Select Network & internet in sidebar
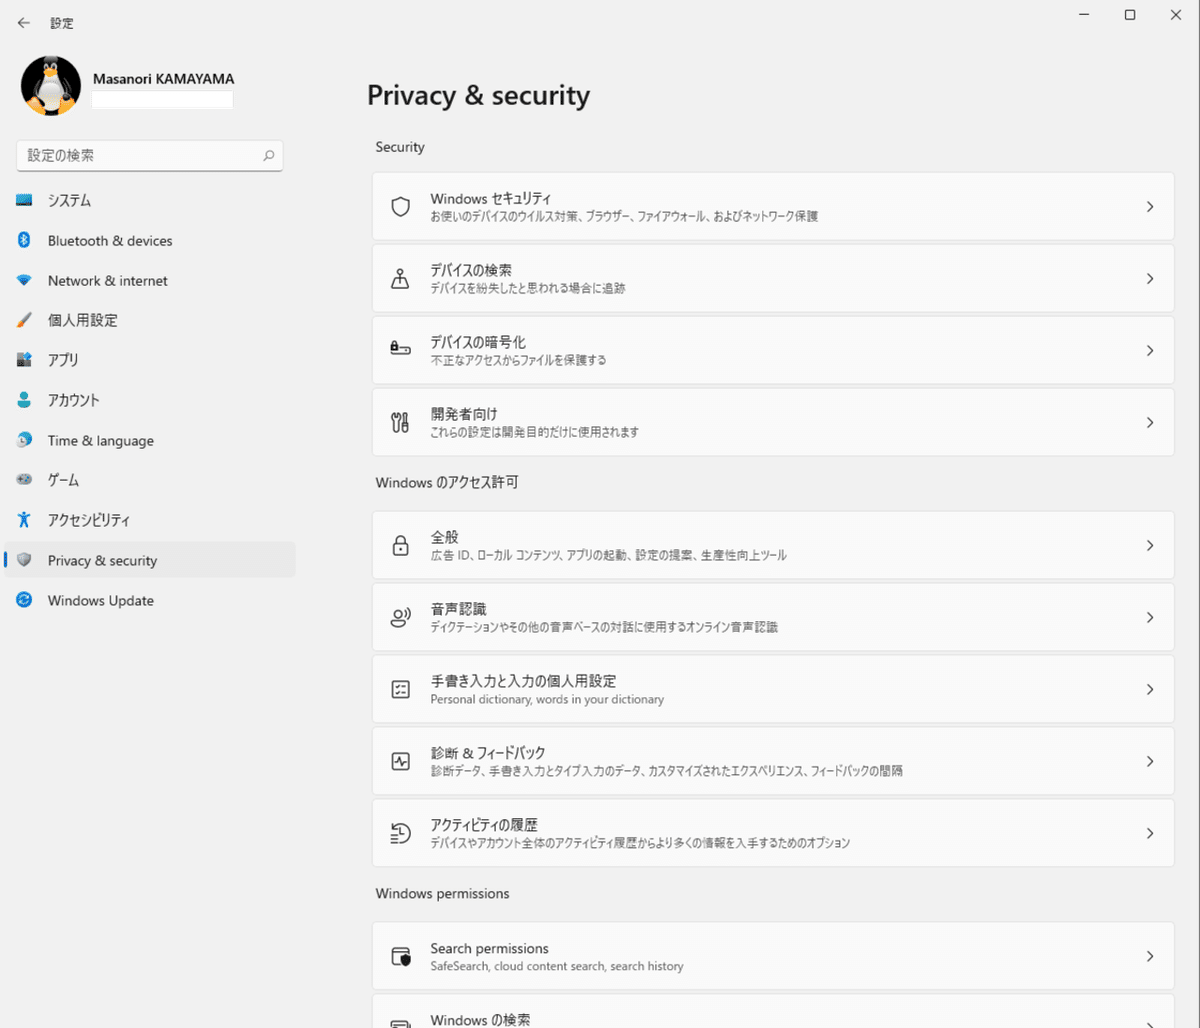The image size is (1200, 1028). (107, 281)
